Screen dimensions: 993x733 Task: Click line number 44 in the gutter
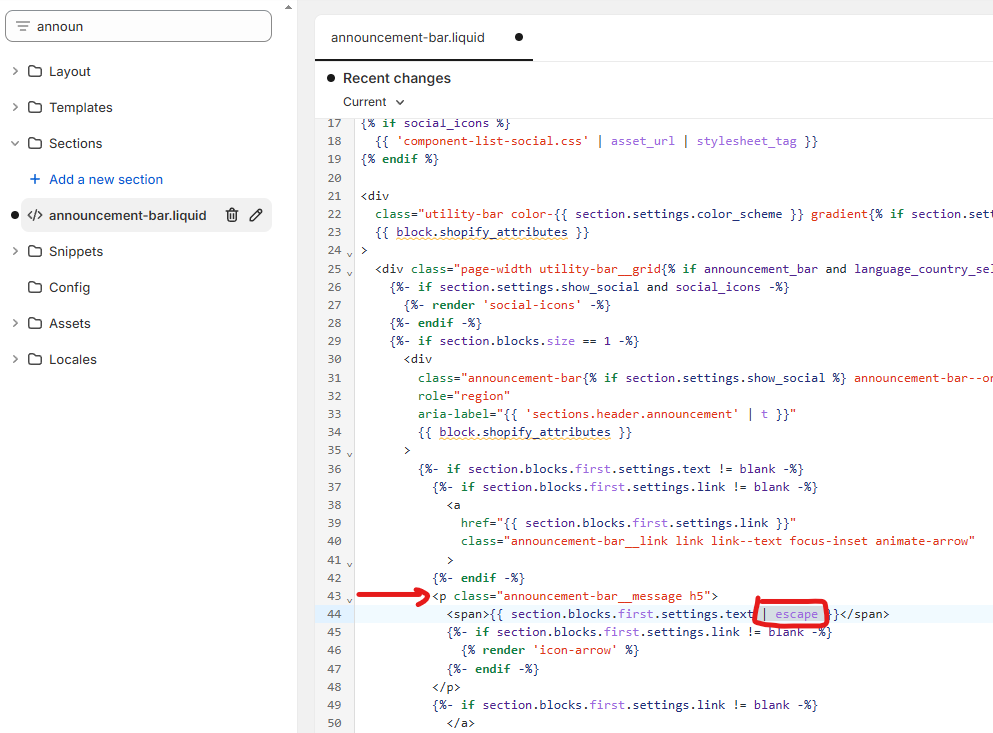tap(334, 614)
